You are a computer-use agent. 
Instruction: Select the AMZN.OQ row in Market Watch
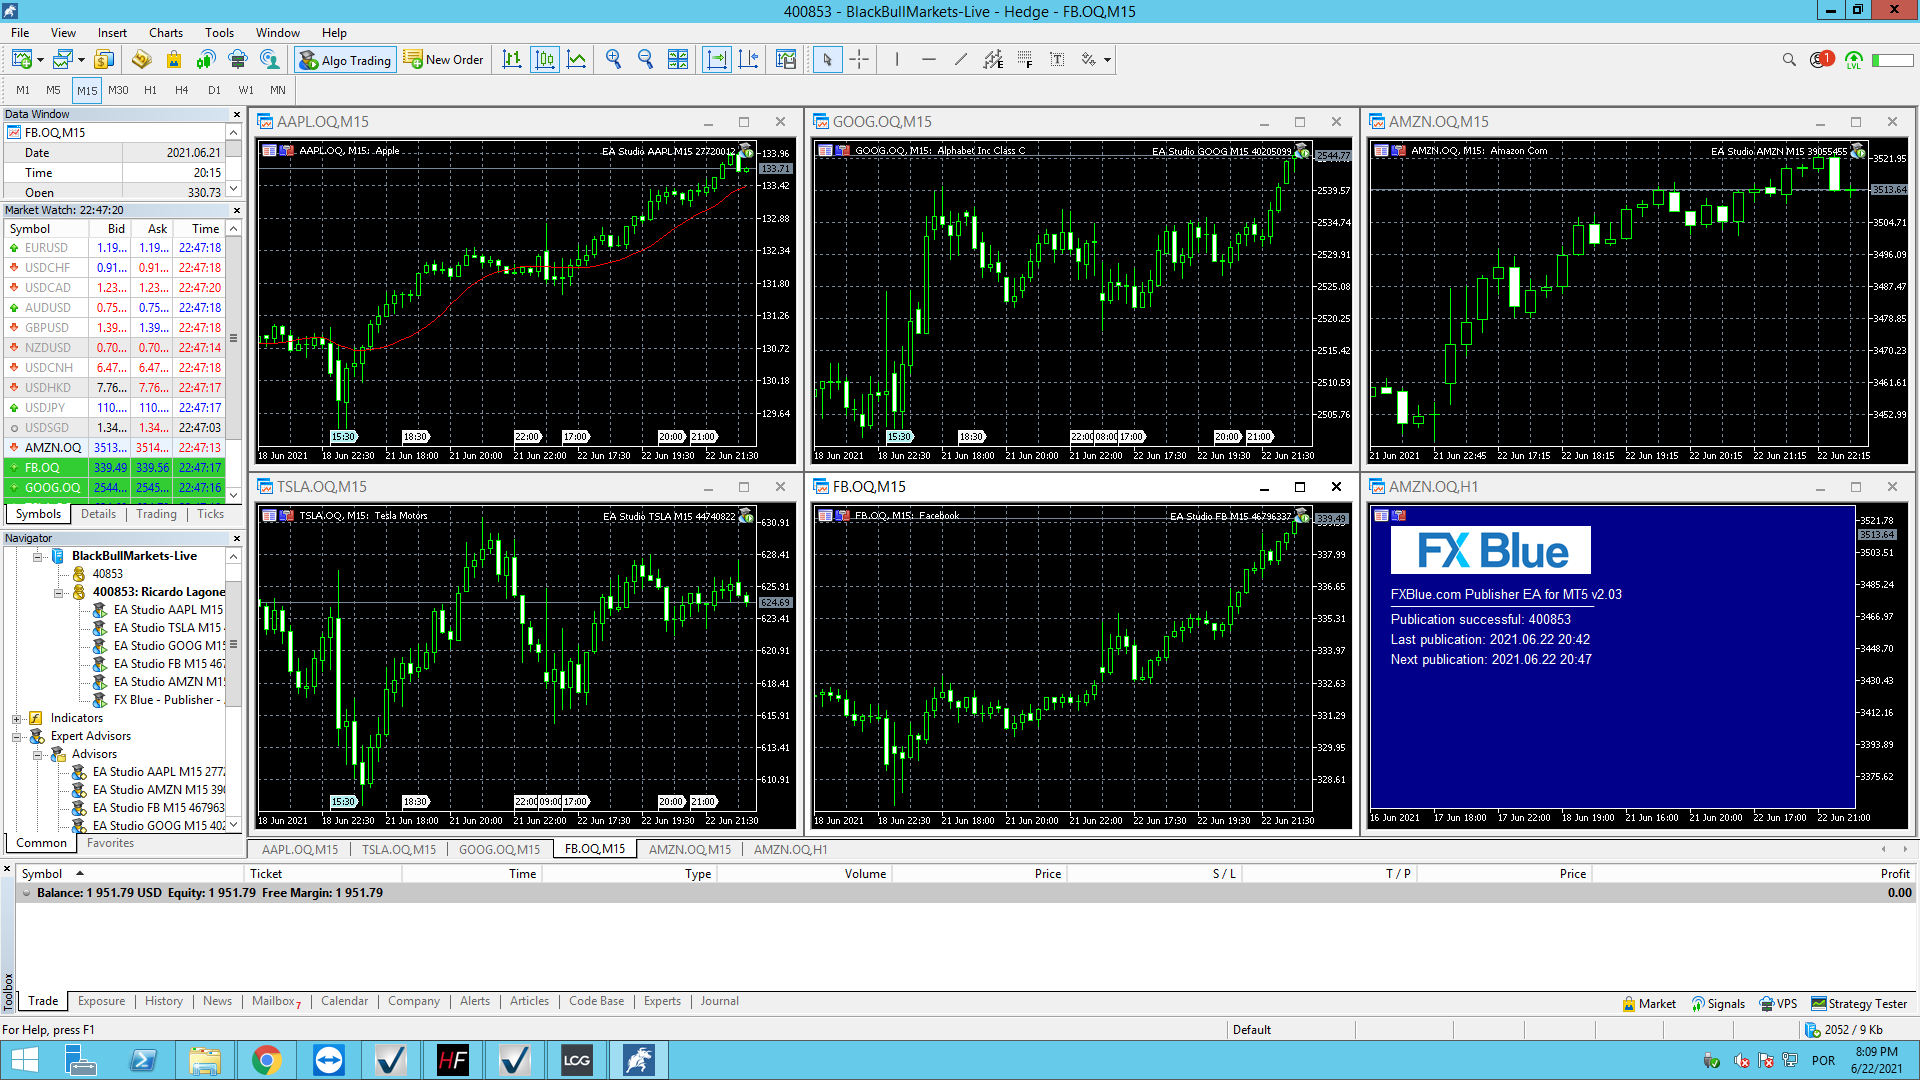[x=116, y=448]
